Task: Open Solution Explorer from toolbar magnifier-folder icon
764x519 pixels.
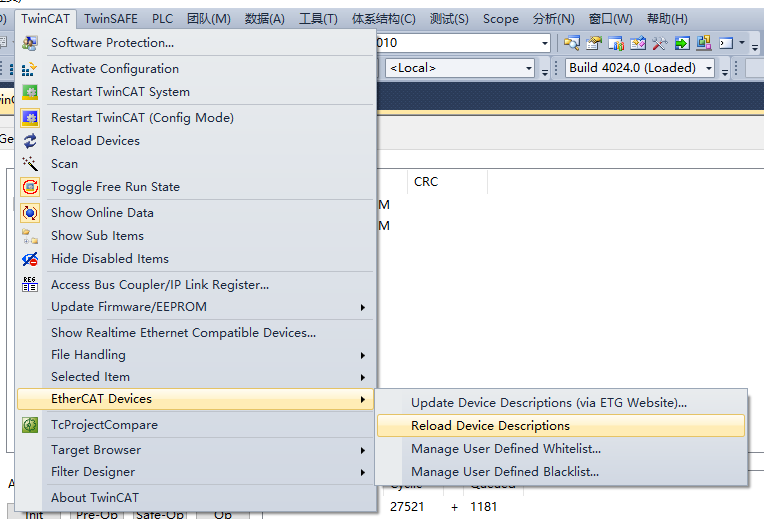Action: (x=572, y=43)
